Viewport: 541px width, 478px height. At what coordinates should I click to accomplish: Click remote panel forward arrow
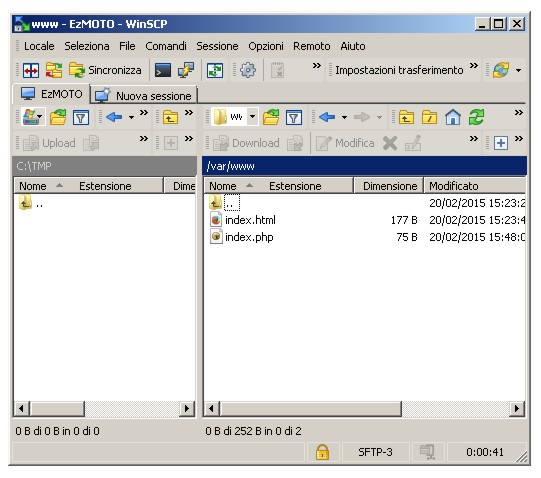tap(362, 117)
